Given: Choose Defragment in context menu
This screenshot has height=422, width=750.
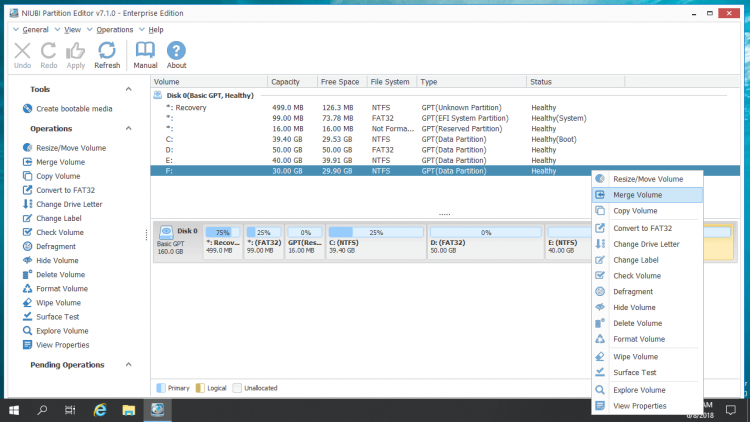Looking at the screenshot, I should pos(647,291).
